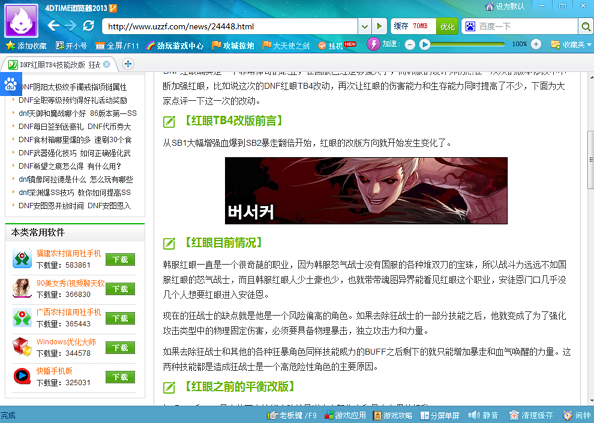Click the play button on speed control

pyautogui.click(x=425, y=45)
